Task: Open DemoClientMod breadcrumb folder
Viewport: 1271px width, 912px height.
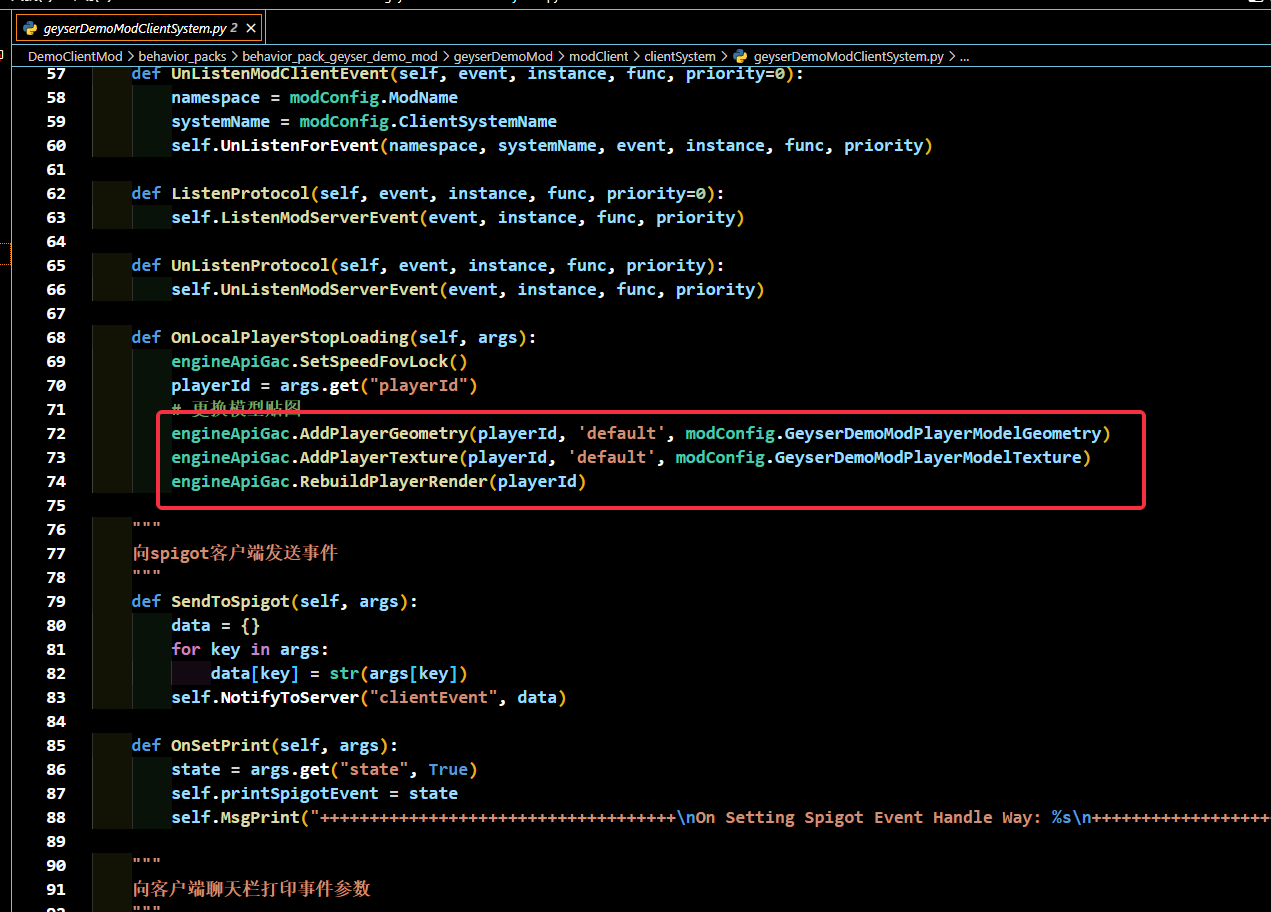Action: click(x=75, y=57)
